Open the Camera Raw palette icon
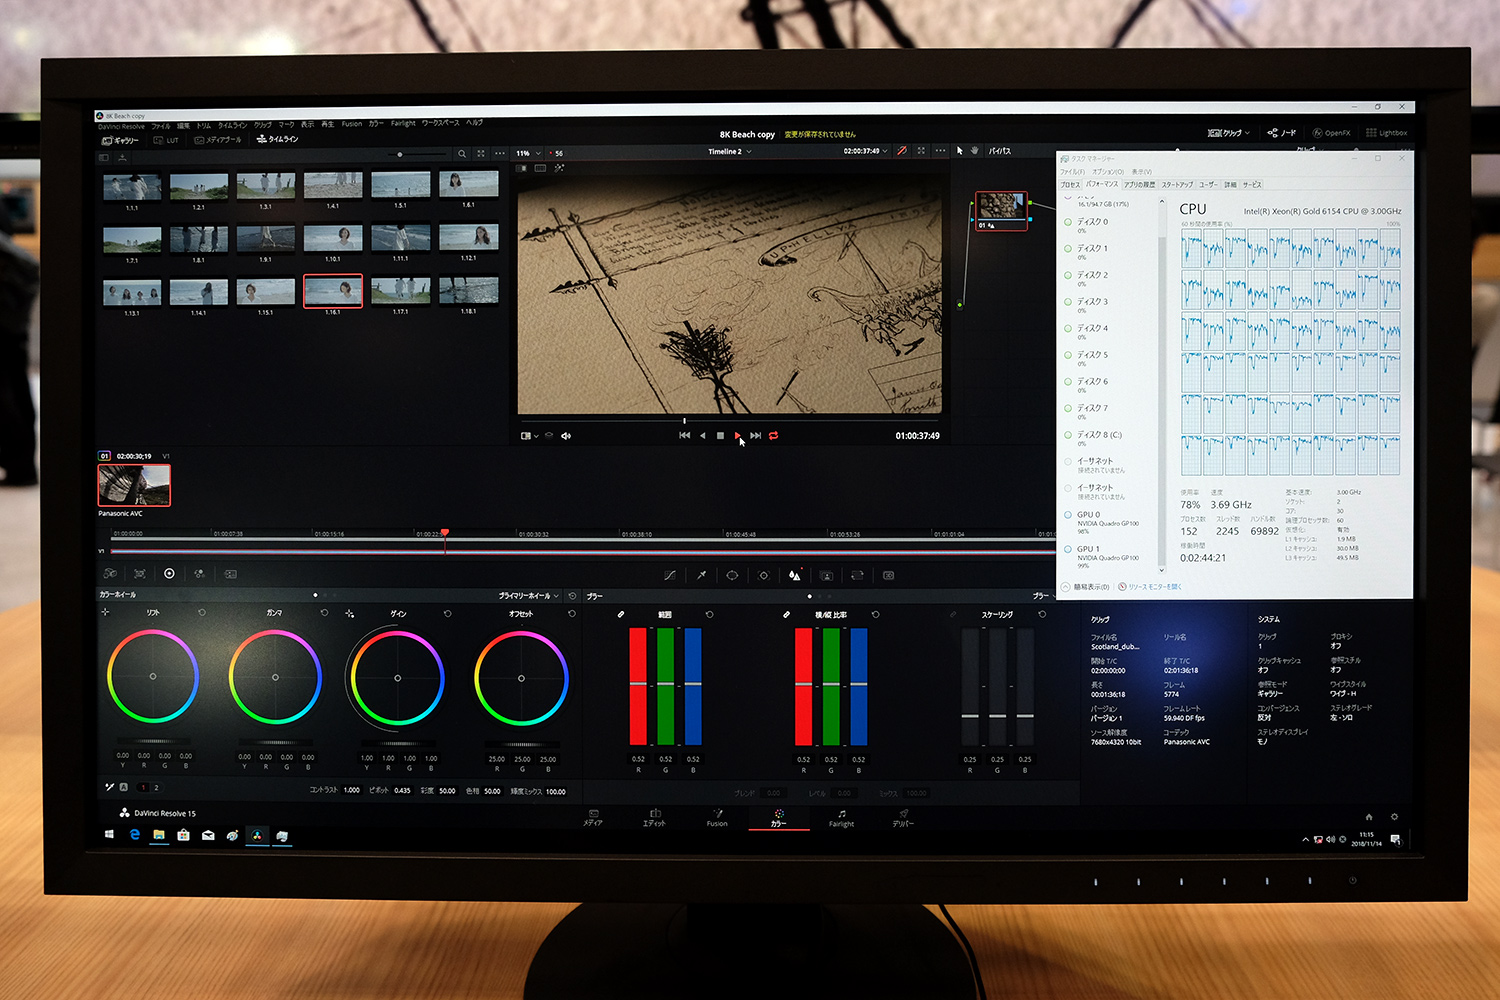 pos(110,574)
